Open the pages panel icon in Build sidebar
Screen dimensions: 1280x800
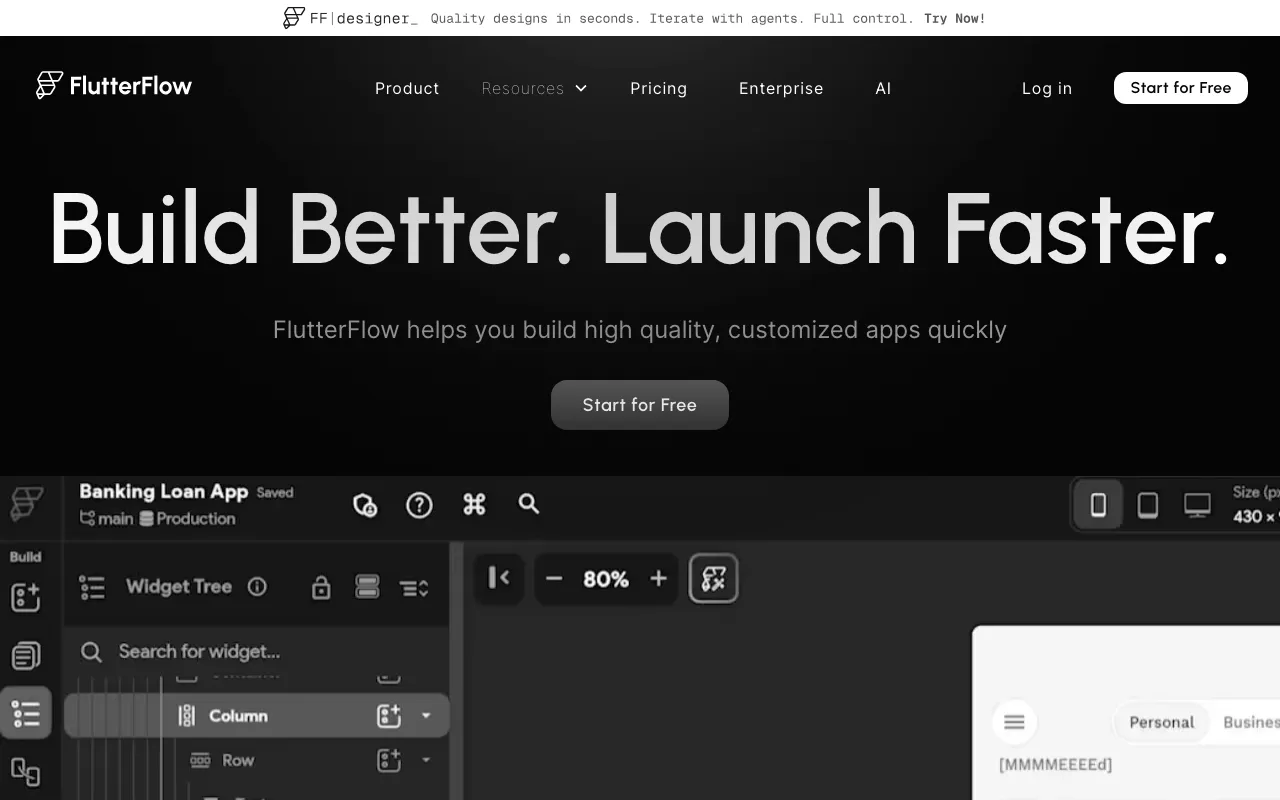pyautogui.click(x=26, y=656)
